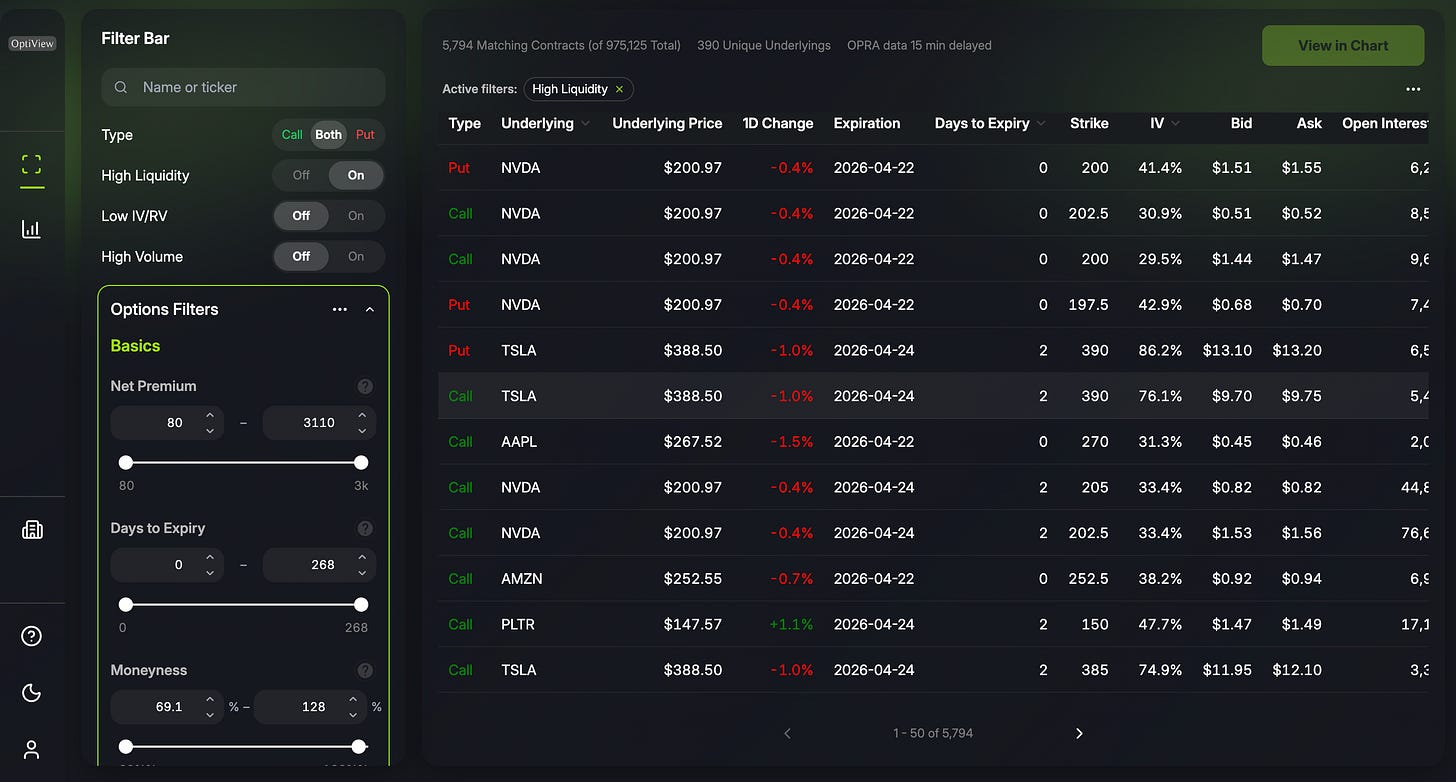Collapse the Options Filters section

coord(370,309)
